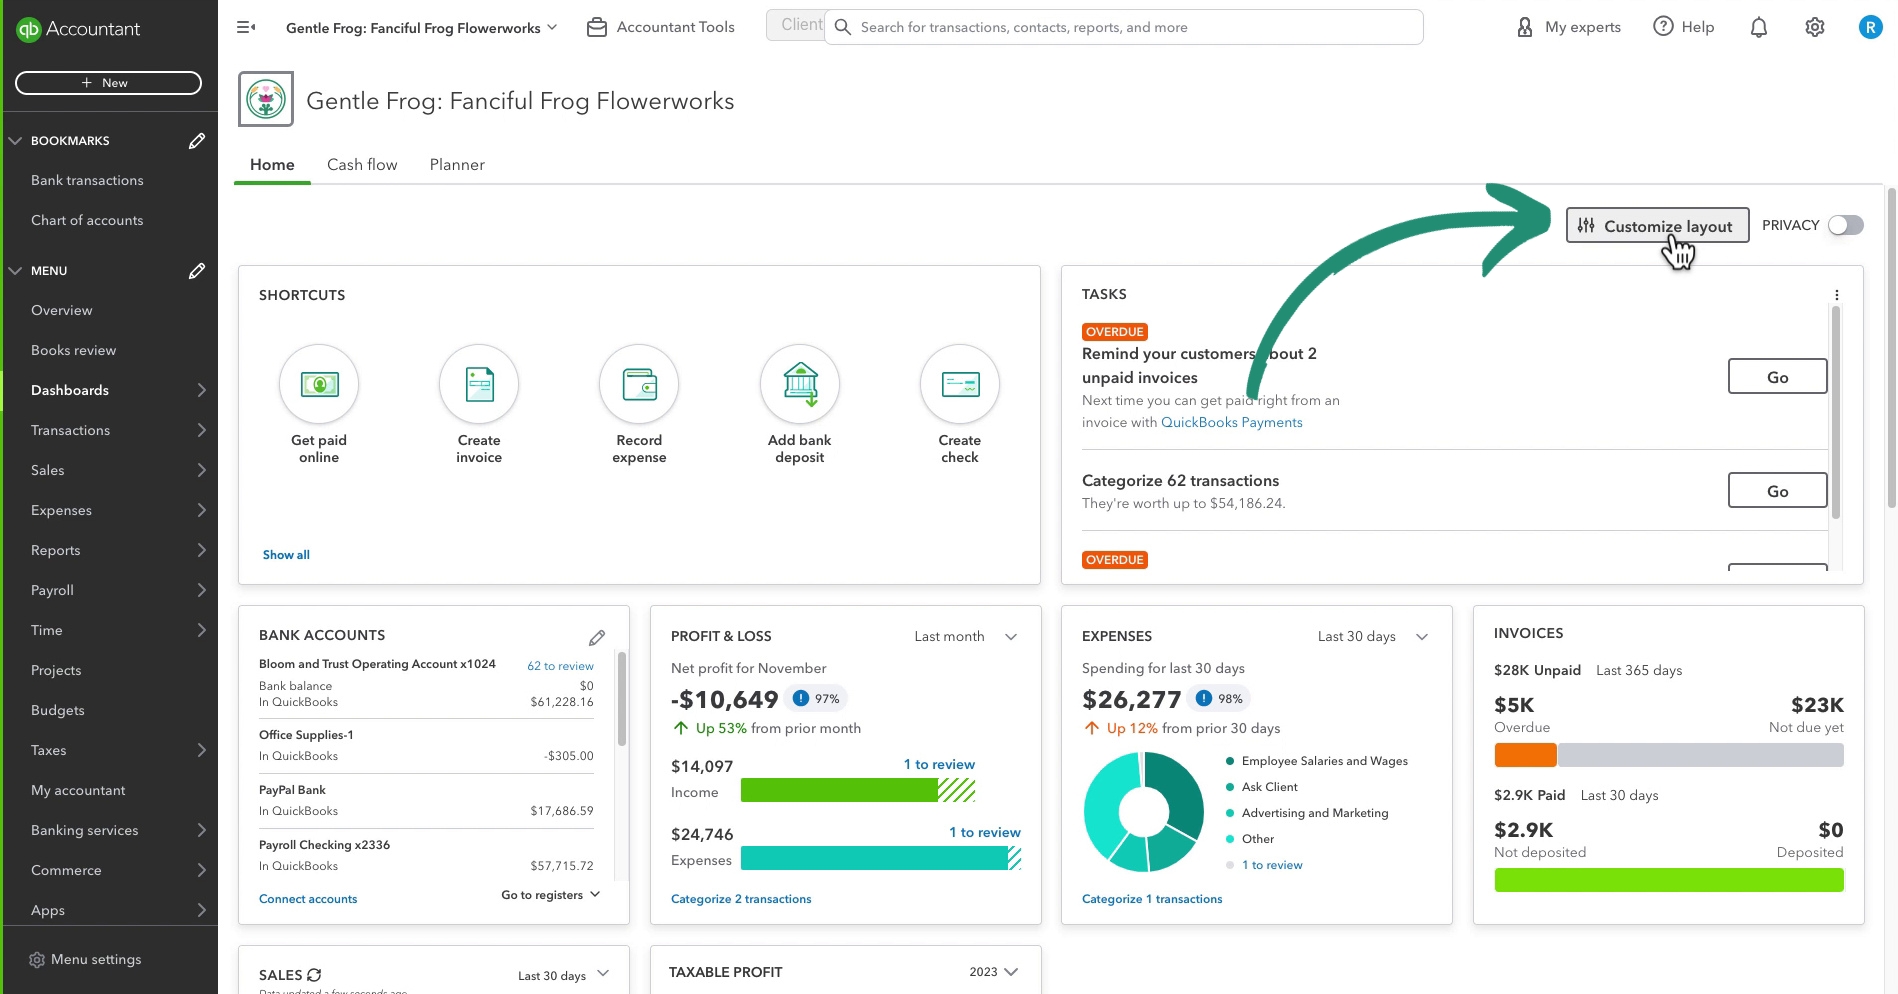Click the Help question mark icon

(1663, 26)
